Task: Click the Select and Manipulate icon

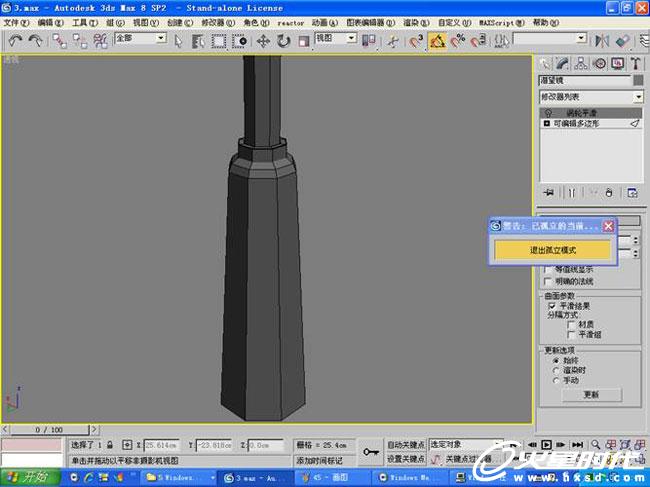Action: pyautogui.click(x=393, y=41)
